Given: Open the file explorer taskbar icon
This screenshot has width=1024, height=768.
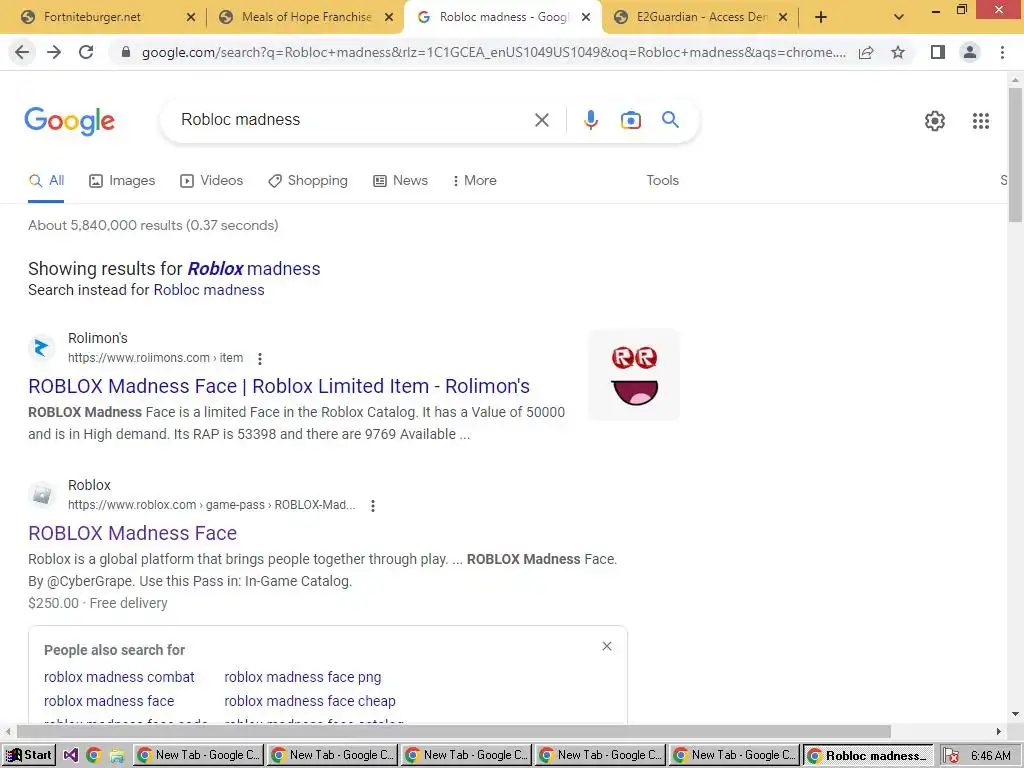Looking at the screenshot, I should point(117,756).
